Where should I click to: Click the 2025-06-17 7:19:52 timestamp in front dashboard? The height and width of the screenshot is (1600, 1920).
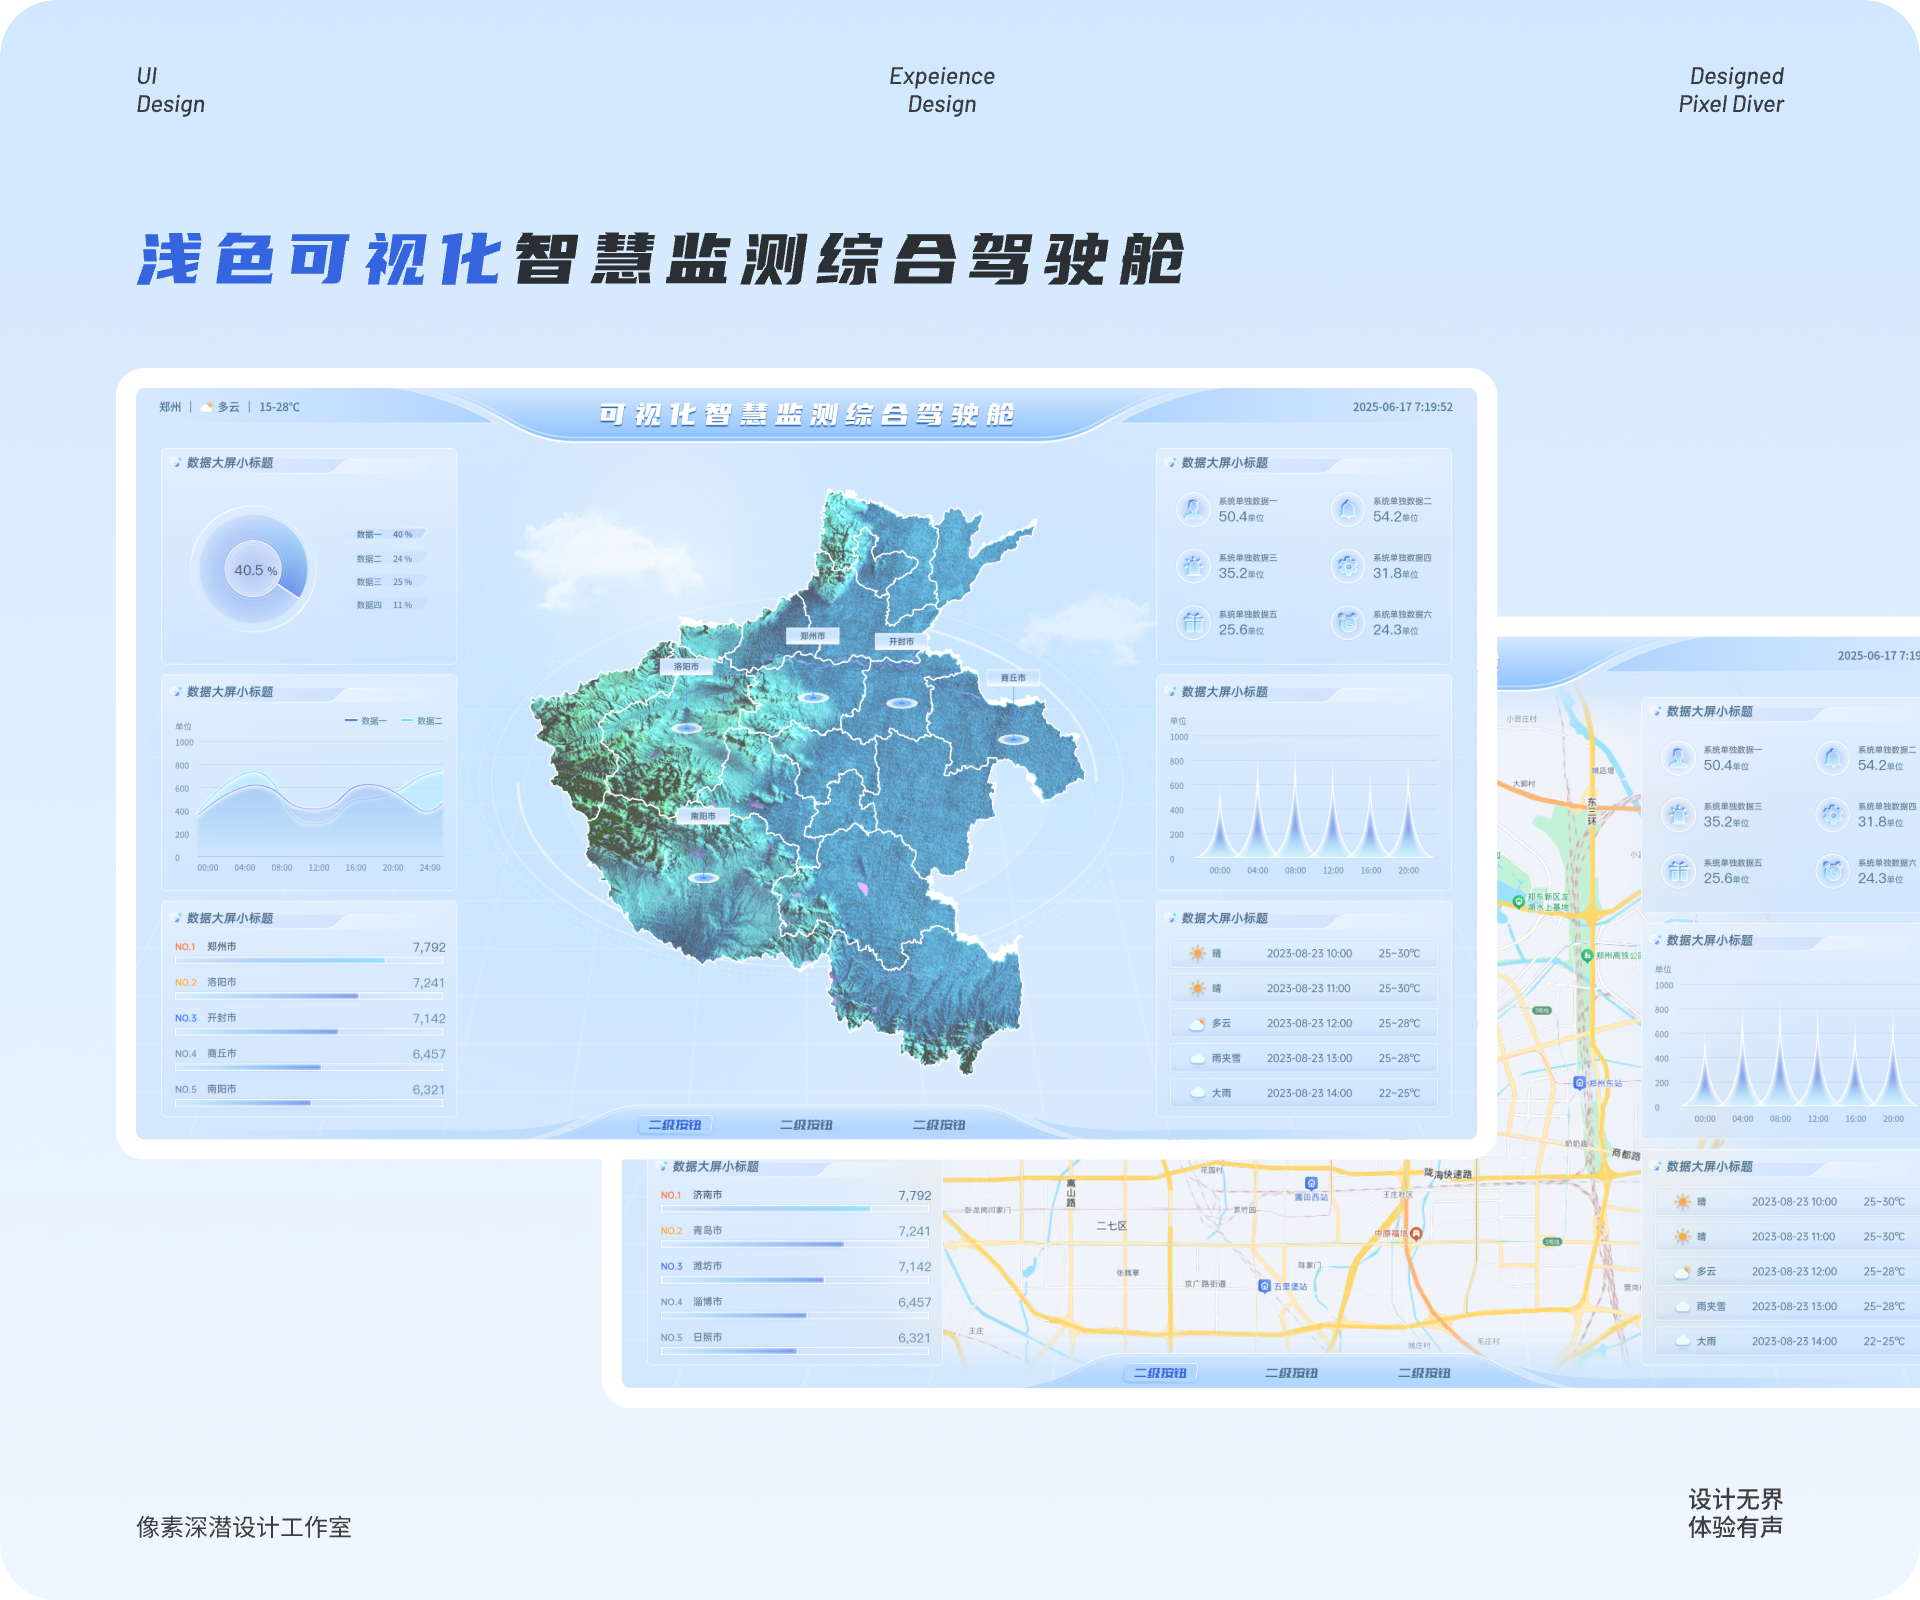pos(1402,407)
